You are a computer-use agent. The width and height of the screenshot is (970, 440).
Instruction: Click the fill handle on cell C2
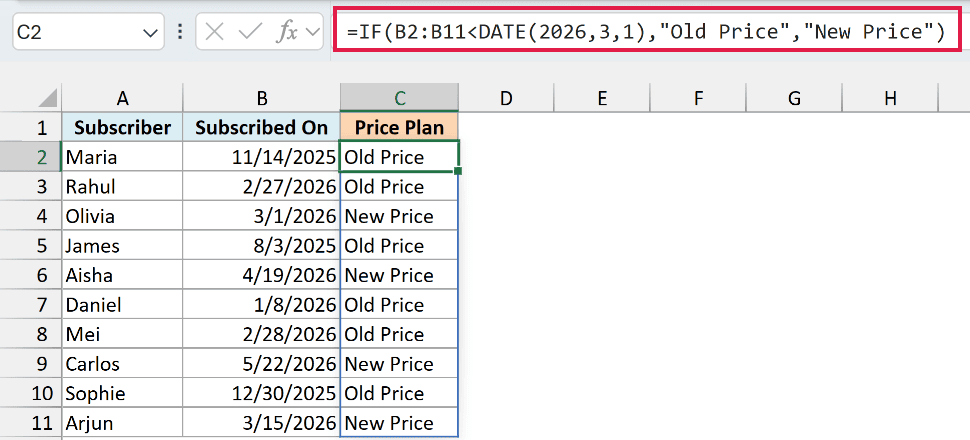tap(458, 171)
